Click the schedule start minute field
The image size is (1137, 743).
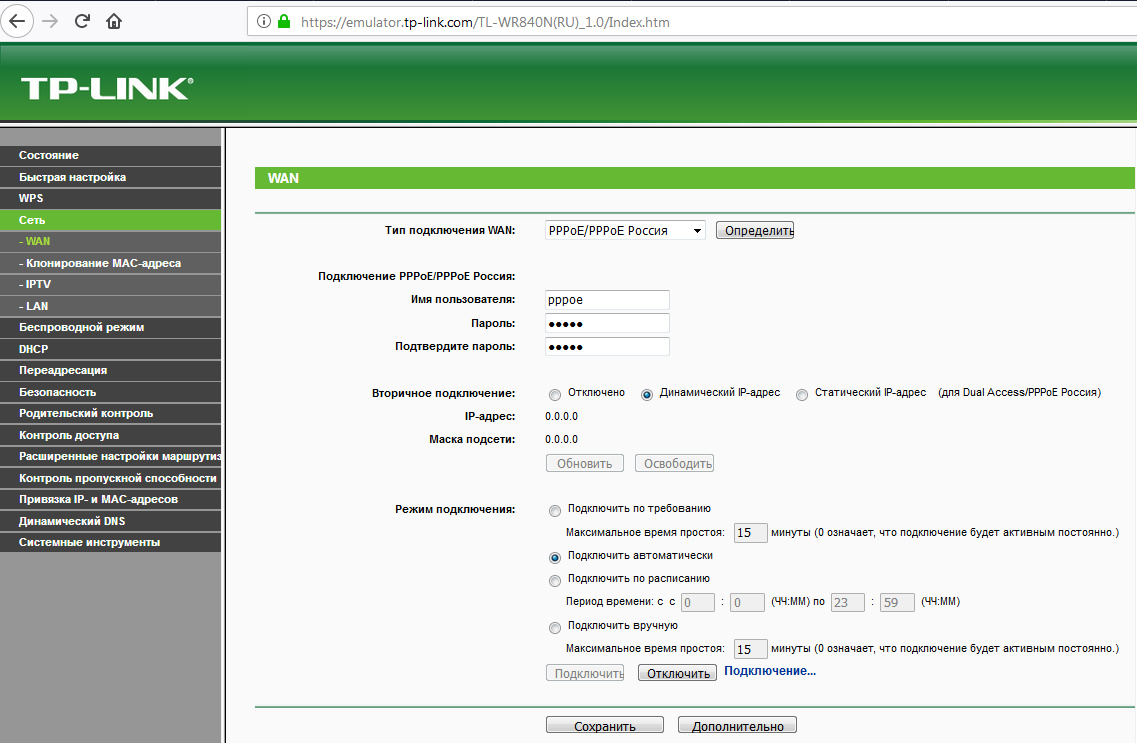(747, 602)
